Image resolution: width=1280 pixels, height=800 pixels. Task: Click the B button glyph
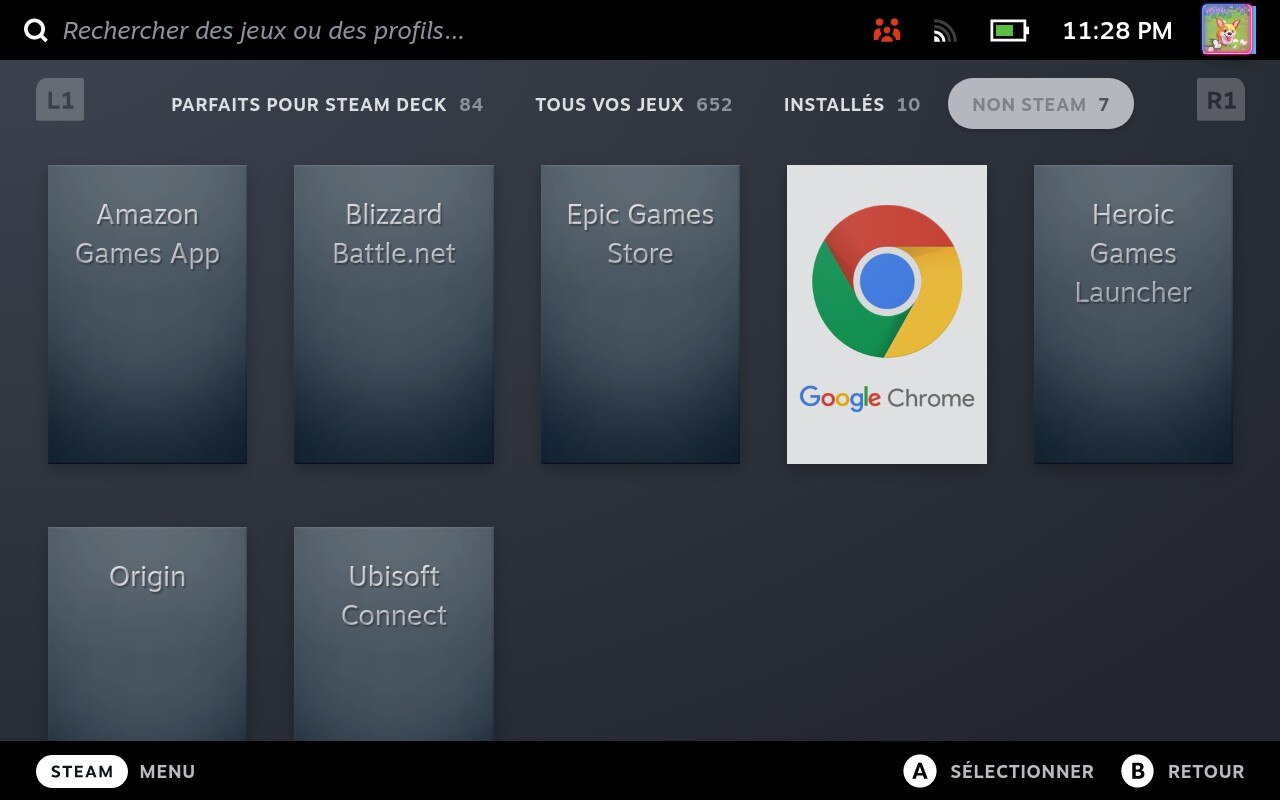1137,771
